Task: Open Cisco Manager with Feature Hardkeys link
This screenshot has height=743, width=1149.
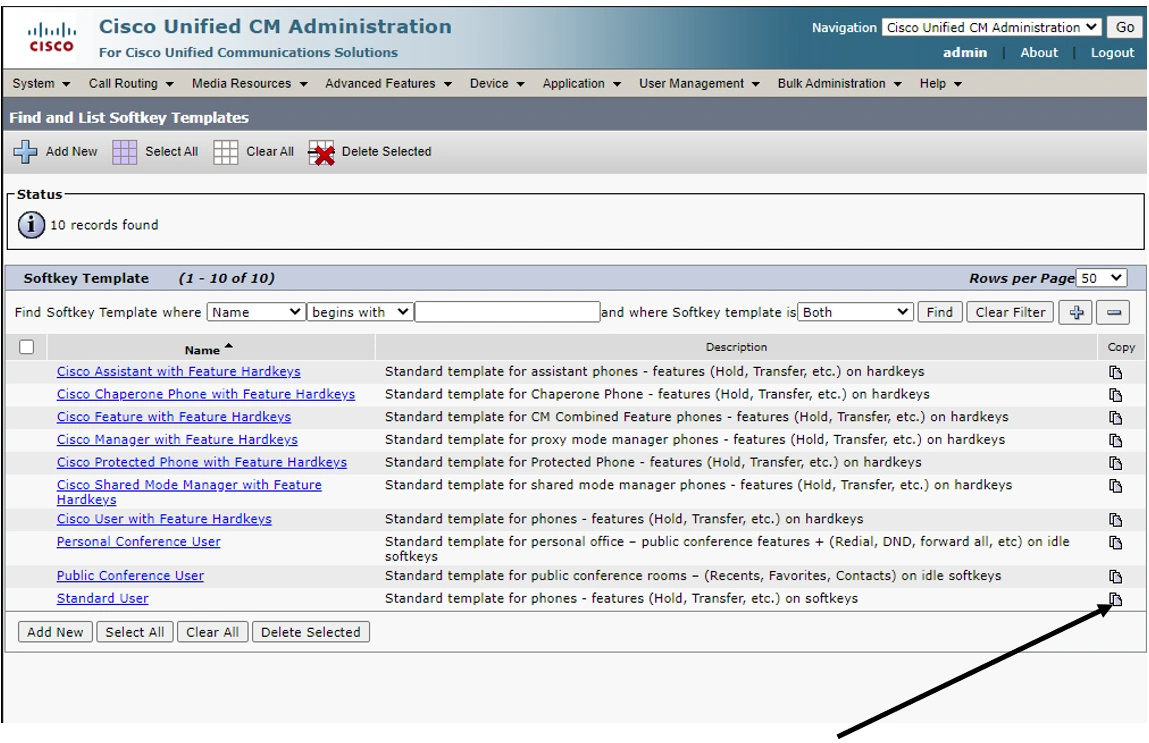Action: pyautogui.click(x=177, y=440)
